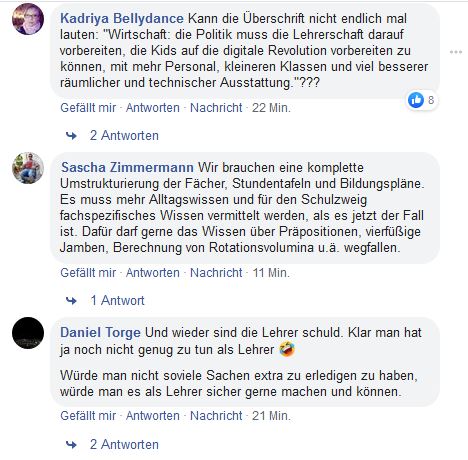Open Daniel Torge's dark profile picture
468x460 pixels.
pyautogui.click(x=28, y=333)
